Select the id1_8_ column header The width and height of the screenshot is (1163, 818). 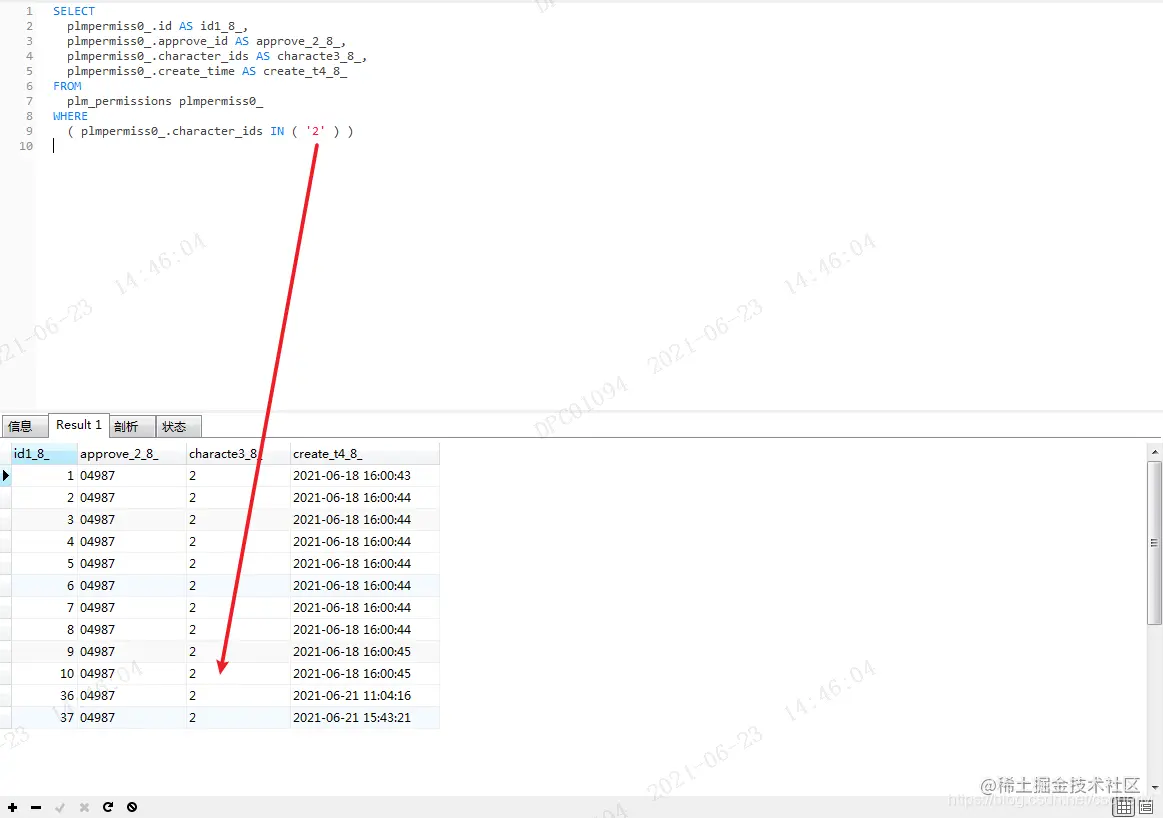click(x=44, y=454)
